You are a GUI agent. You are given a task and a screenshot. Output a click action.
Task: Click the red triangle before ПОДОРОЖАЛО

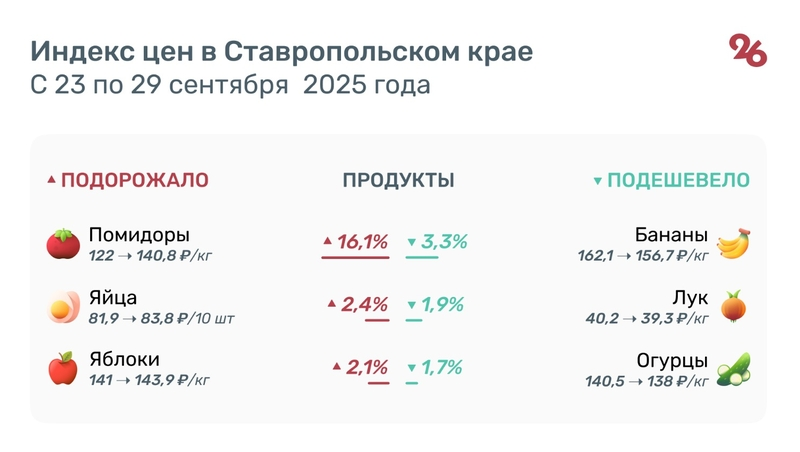(51, 181)
